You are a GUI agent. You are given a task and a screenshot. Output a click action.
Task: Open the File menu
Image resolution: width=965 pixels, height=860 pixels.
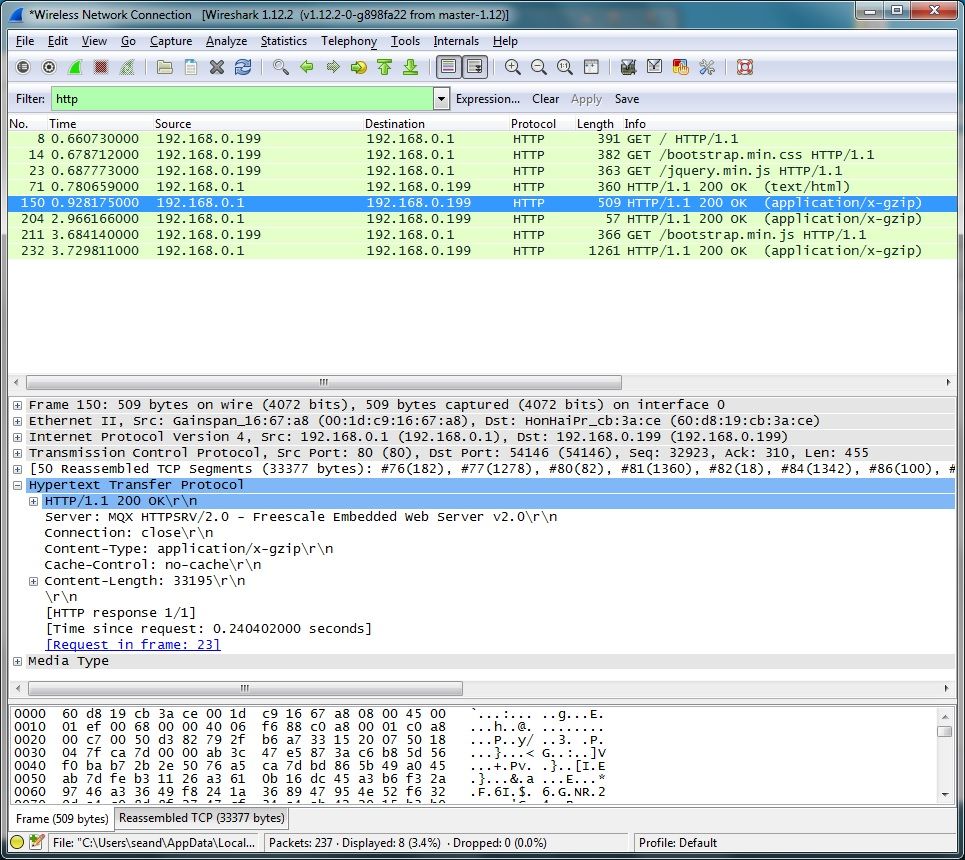coord(25,41)
